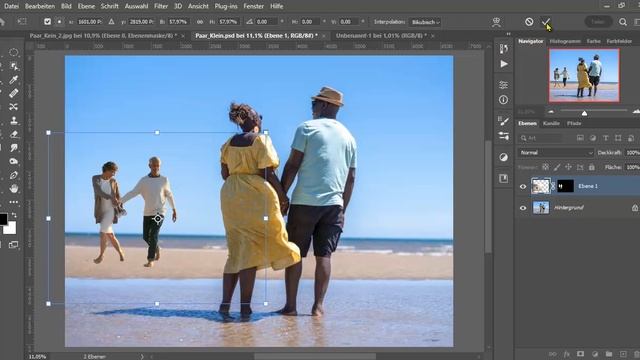
Task: Toggle the reference point checkbox
Action: (x=47, y=22)
